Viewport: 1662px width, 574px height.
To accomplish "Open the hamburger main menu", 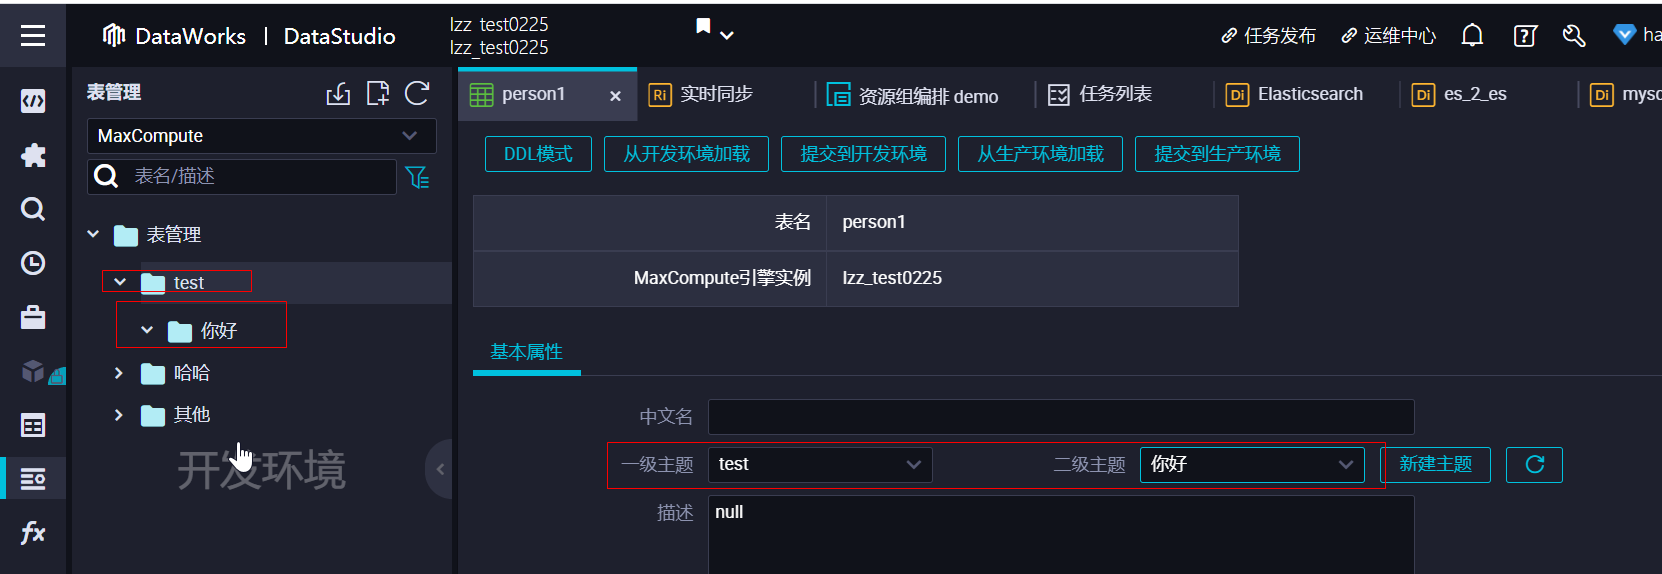I will tap(33, 36).
